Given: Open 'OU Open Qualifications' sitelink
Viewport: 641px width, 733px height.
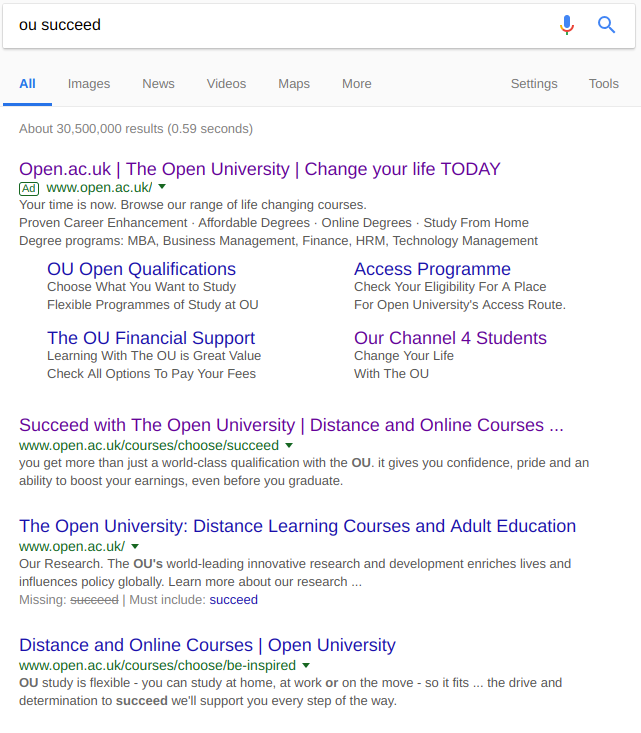Looking at the screenshot, I should click(141, 269).
